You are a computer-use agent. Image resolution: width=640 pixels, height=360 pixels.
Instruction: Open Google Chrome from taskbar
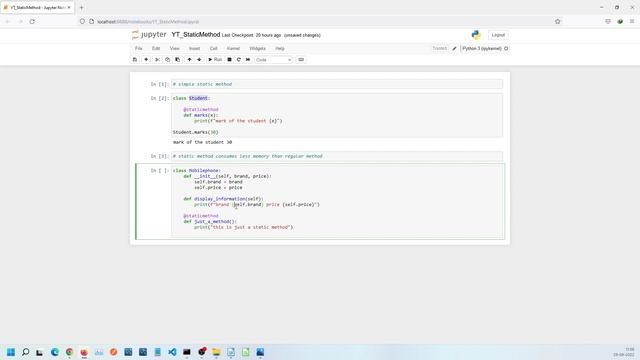69,352
